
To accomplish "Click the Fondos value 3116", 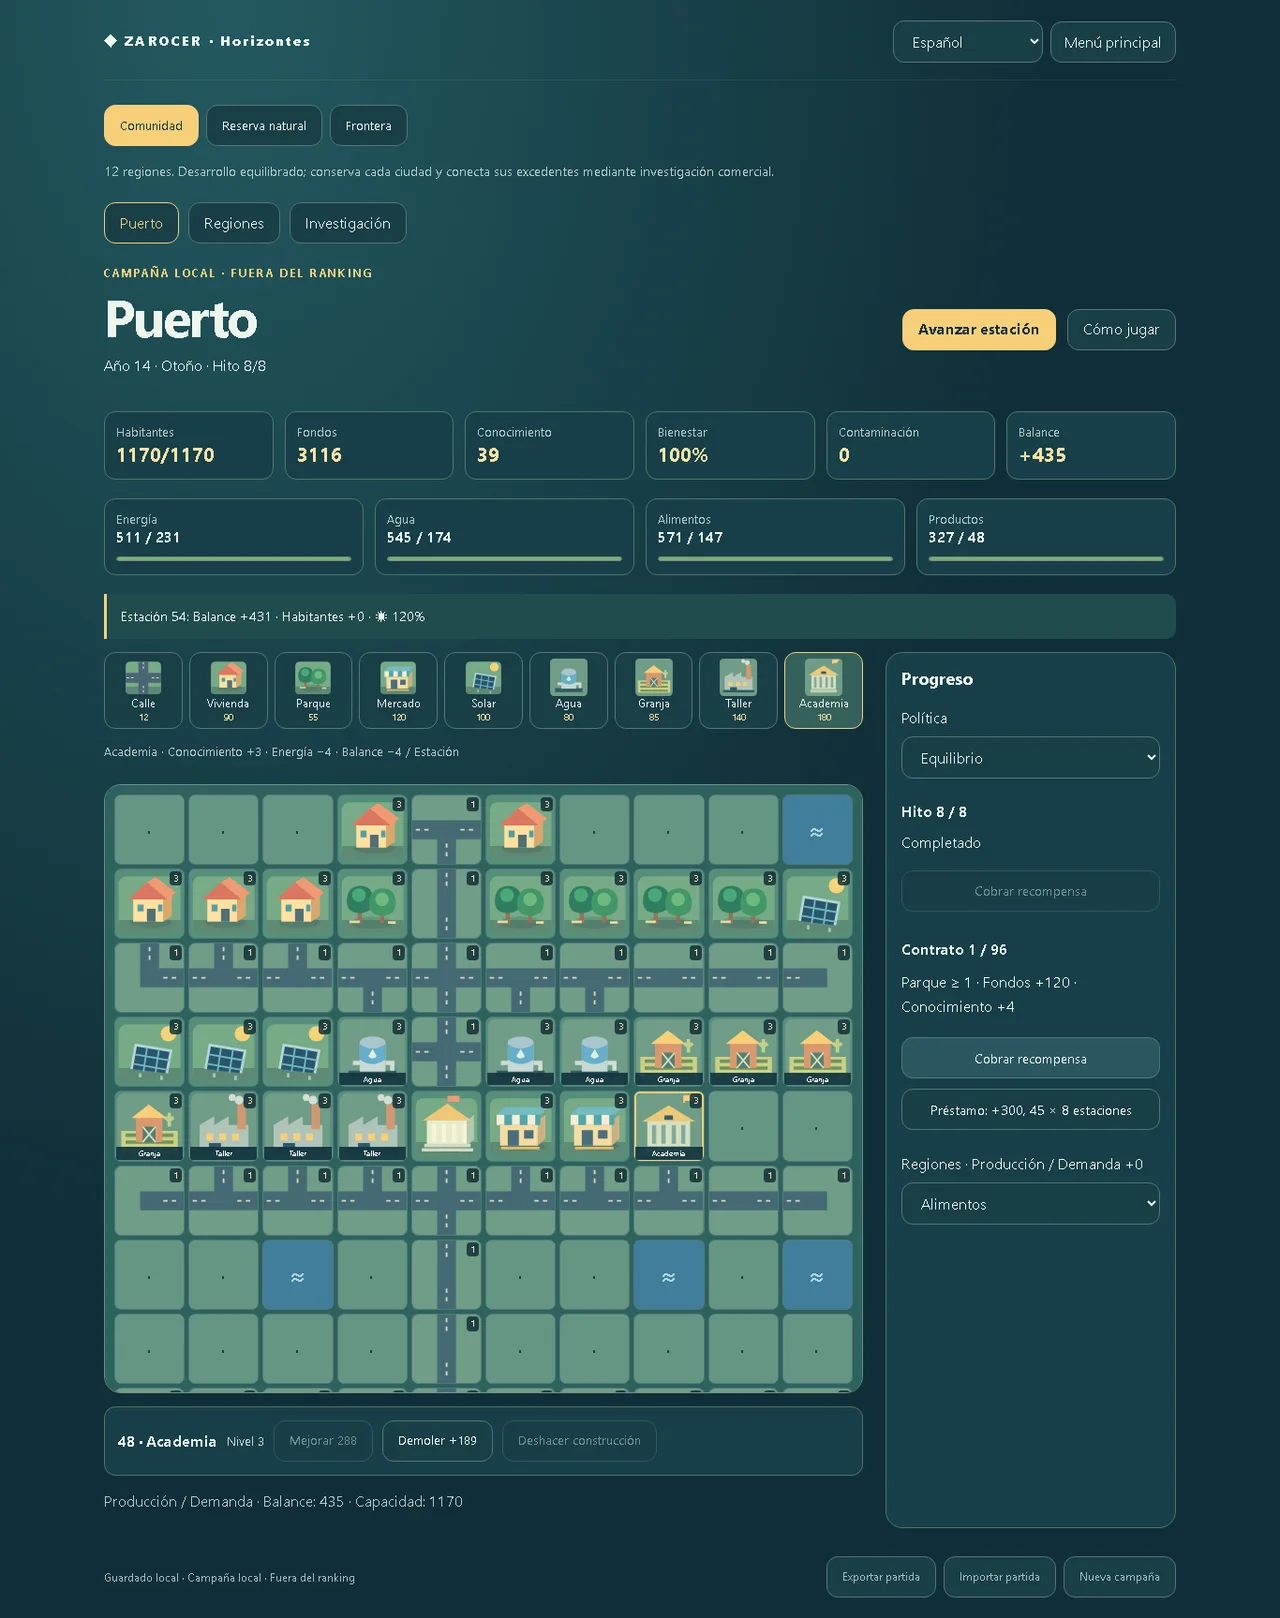I will [319, 455].
